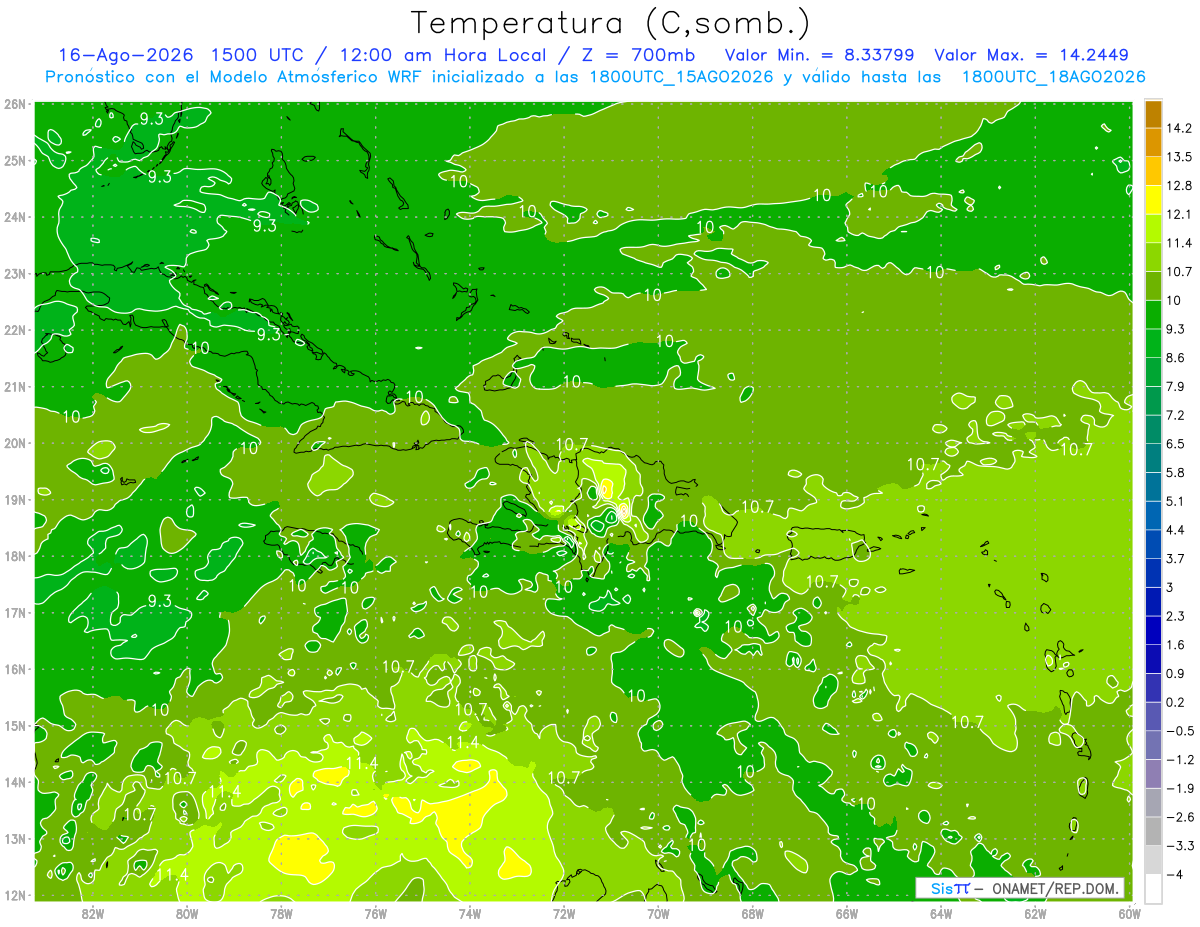Click the green swatch between 9.3 and 10

point(1153,314)
